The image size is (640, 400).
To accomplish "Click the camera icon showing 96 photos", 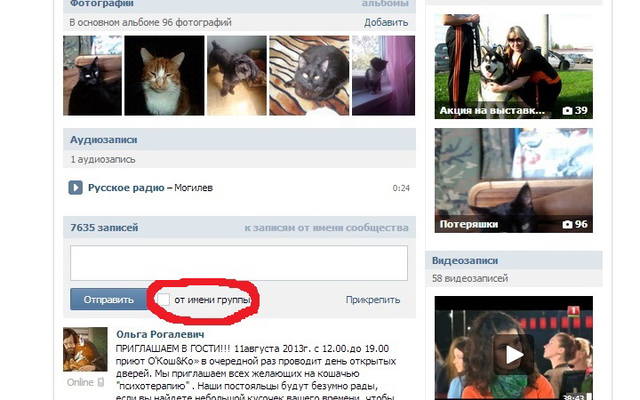I will pyautogui.click(x=567, y=224).
